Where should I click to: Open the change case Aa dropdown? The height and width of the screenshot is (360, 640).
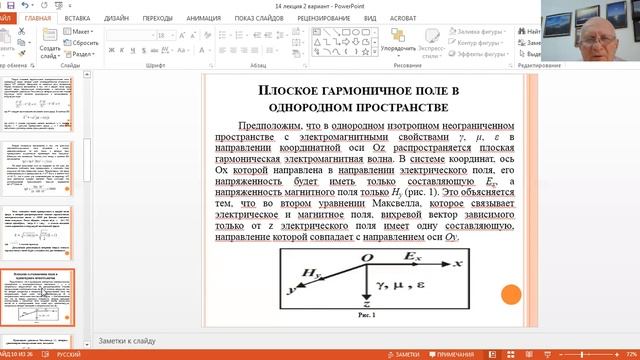click(x=182, y=51)
